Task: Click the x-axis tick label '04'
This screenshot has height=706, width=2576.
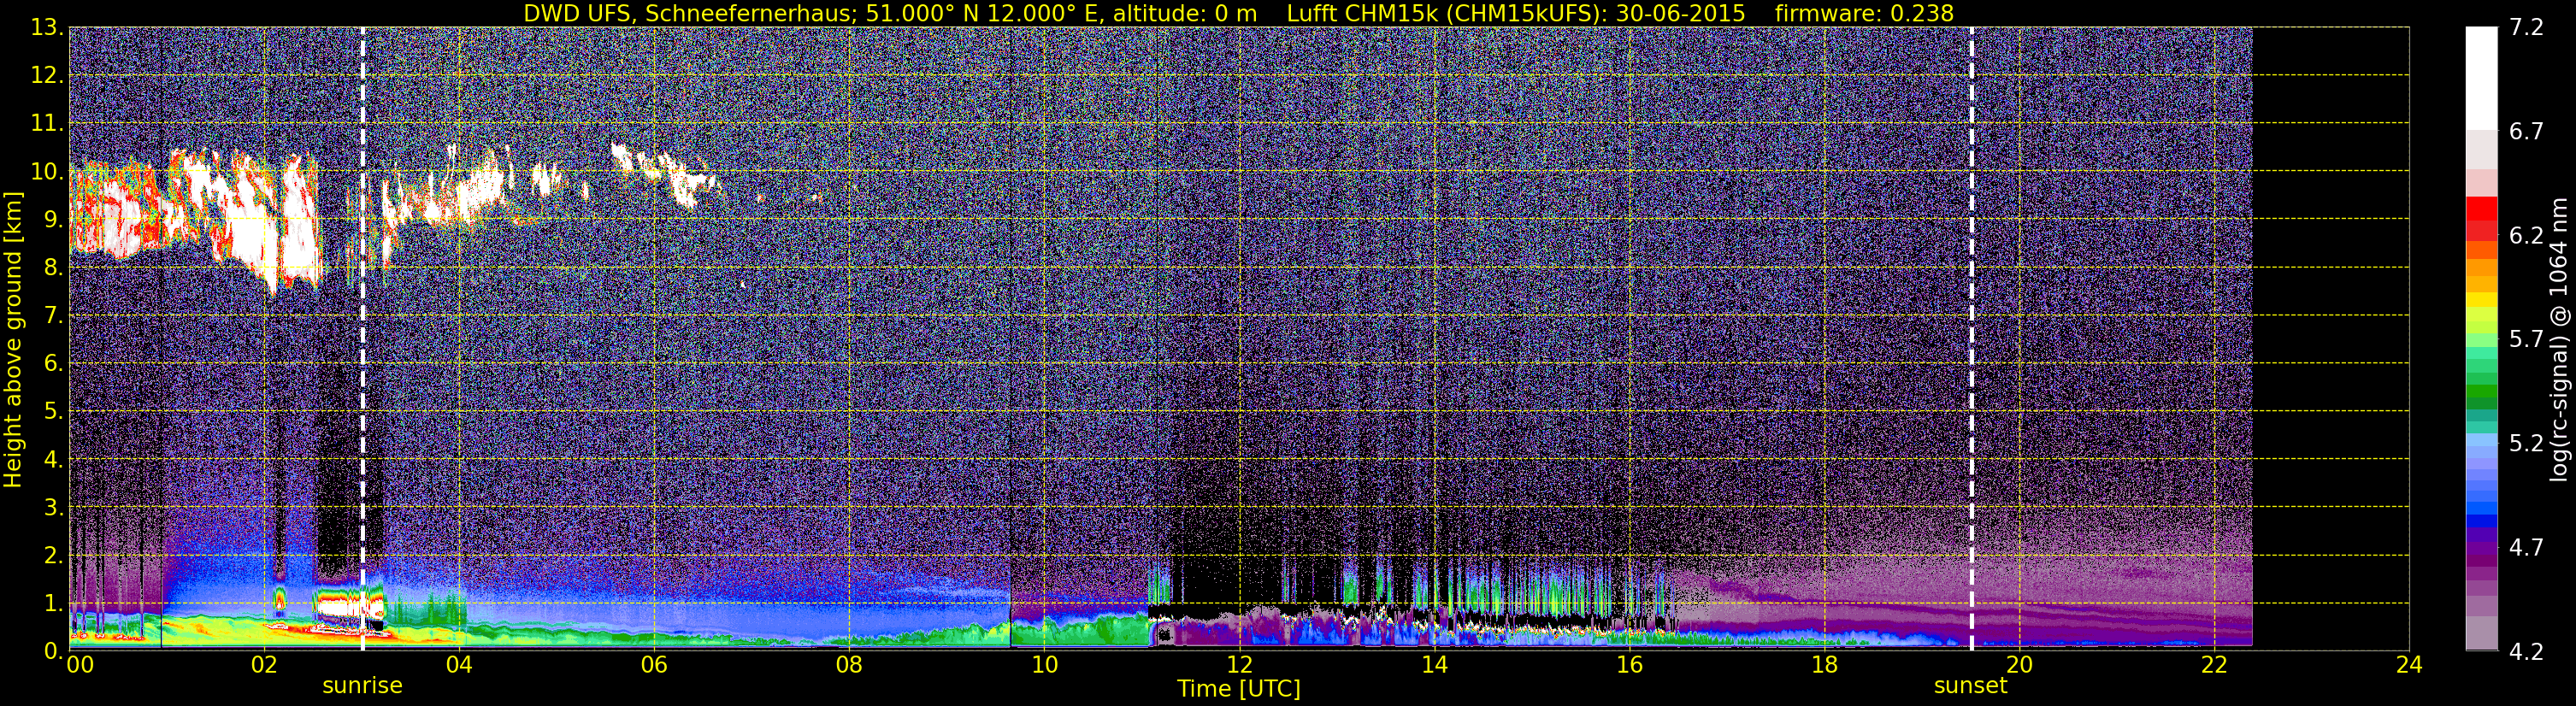Action: coord(459,665)
